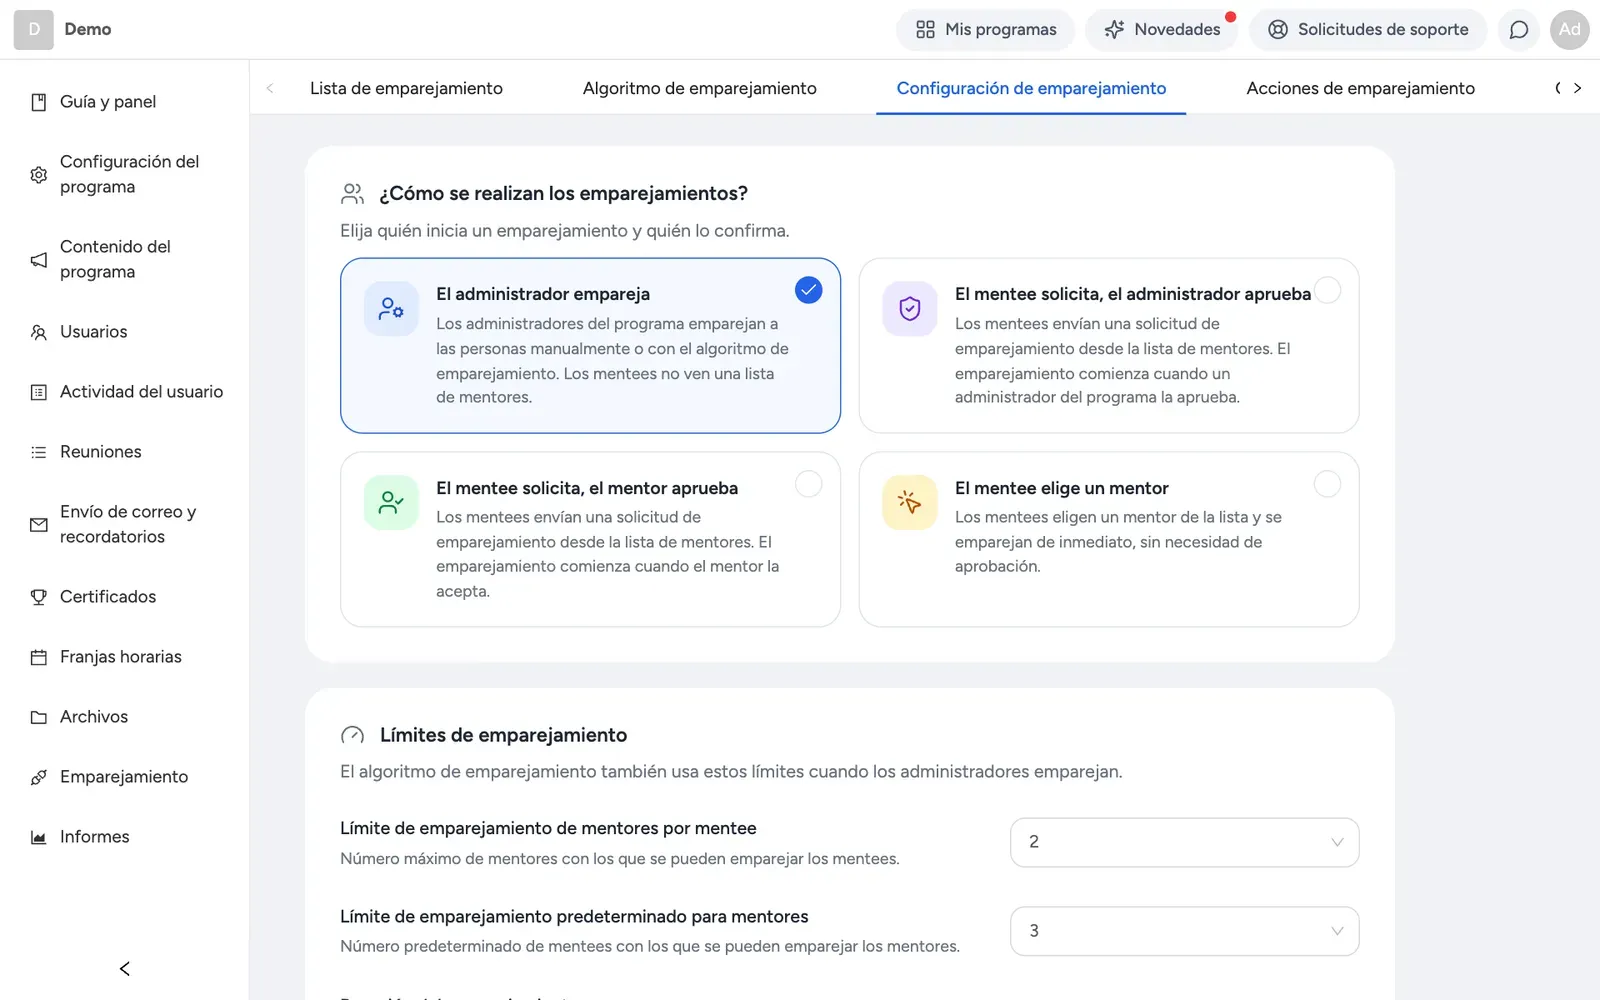Viewport: 1600px width, 1000px height.
Task: Click the Límites de emparejamiento heading
Action: [503, 735]
